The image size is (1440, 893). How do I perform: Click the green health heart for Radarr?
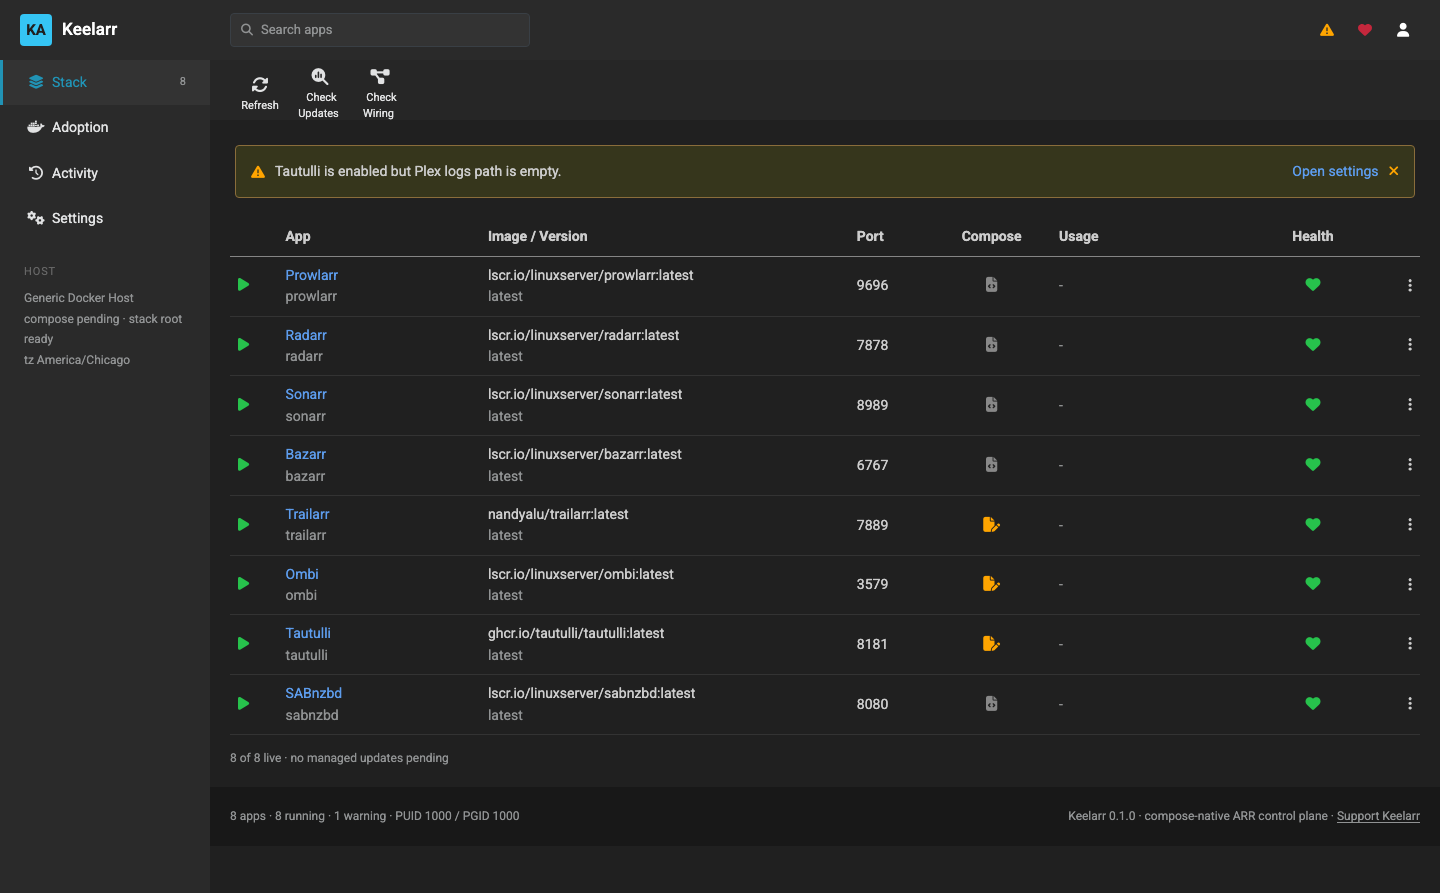1313,345
